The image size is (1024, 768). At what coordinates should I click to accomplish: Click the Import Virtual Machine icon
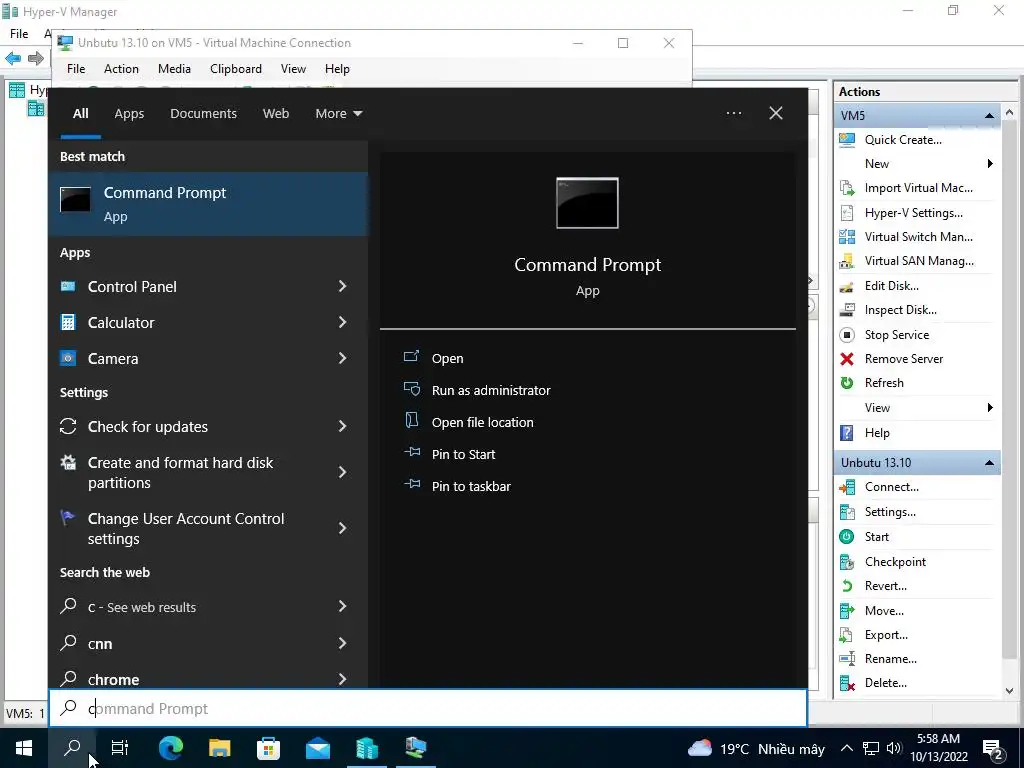847,188
